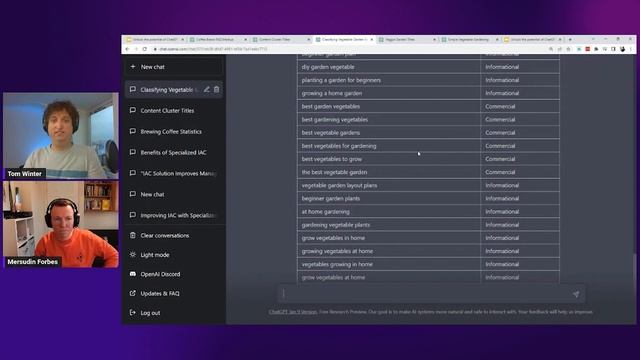Image resolution: width=640 pixels, height=360 pixels.
Task: Click the "best vegetables to grow" cell
Action: (389, 159)
